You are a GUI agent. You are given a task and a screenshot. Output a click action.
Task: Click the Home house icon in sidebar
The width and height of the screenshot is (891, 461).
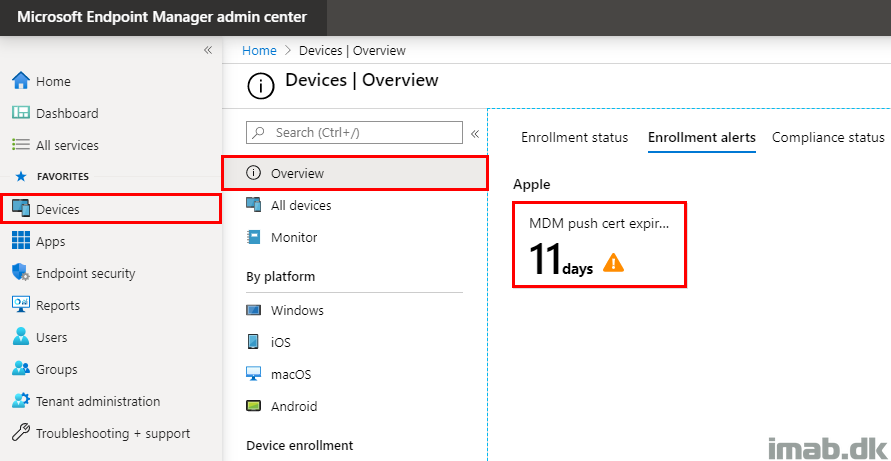(x=20, y=81)
